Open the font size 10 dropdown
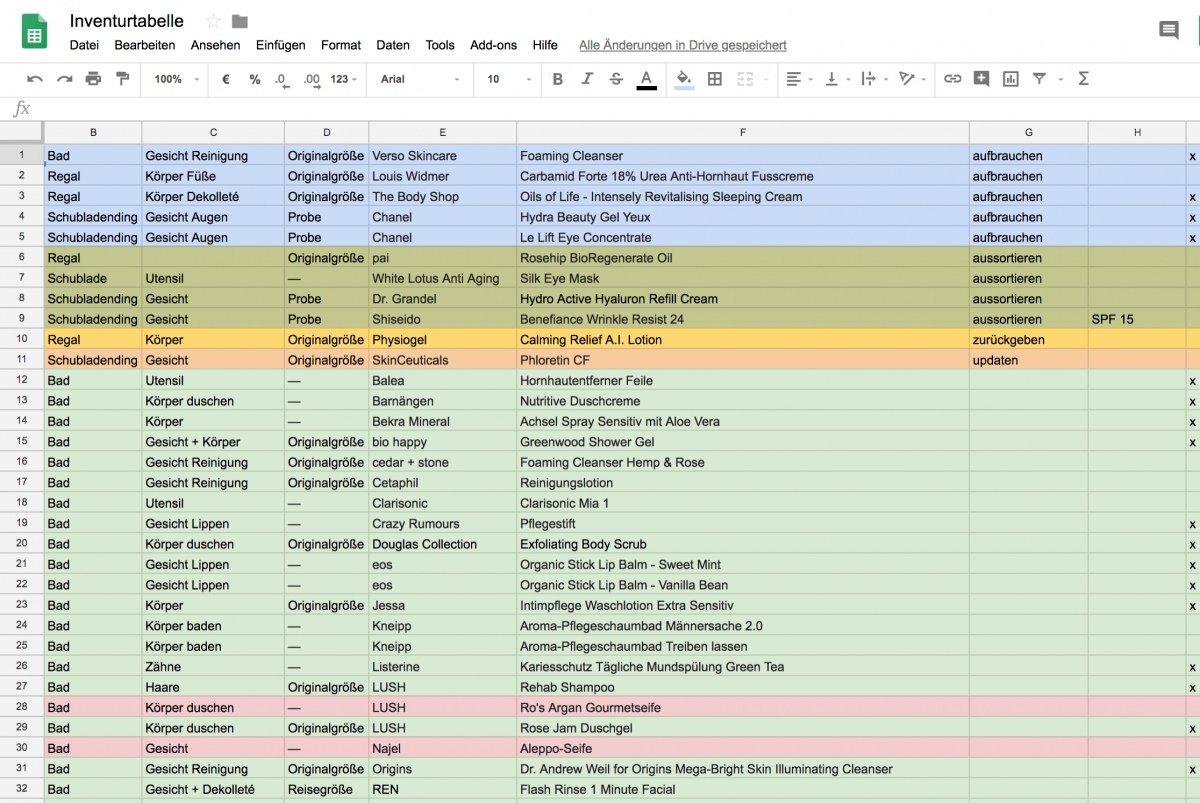Image resolution: width=1200 pixels, height=803 pixels. pyautogui.click(x=507, y=79)
